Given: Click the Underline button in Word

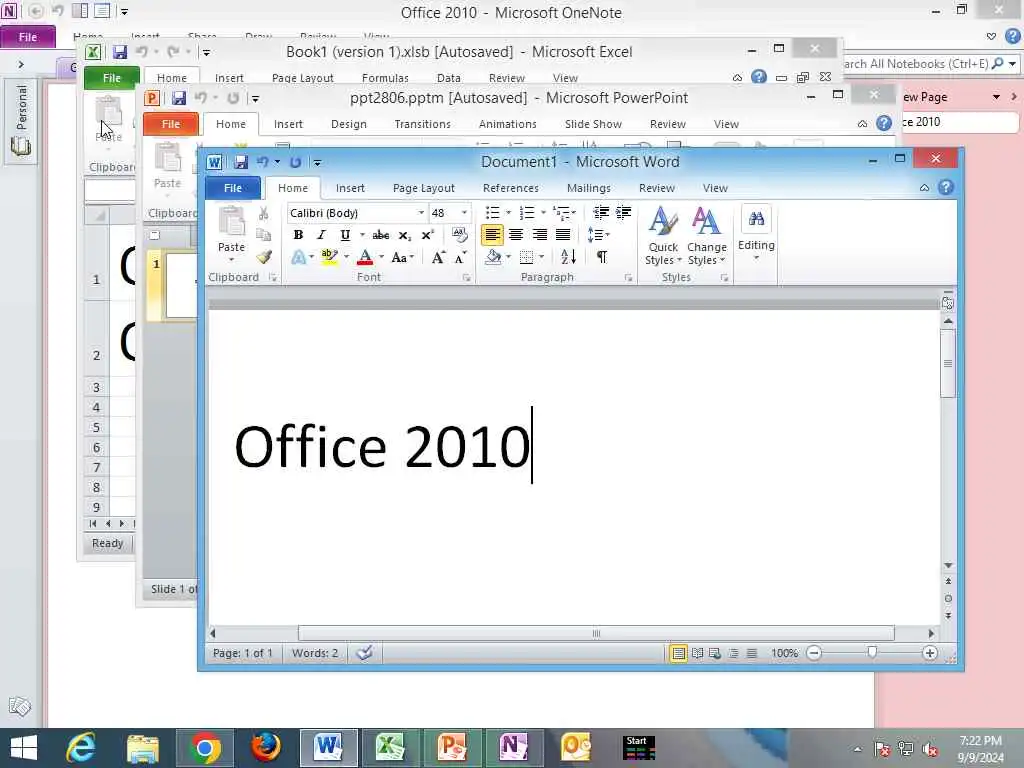Looking at the screenshot, I should coord(345,235).
